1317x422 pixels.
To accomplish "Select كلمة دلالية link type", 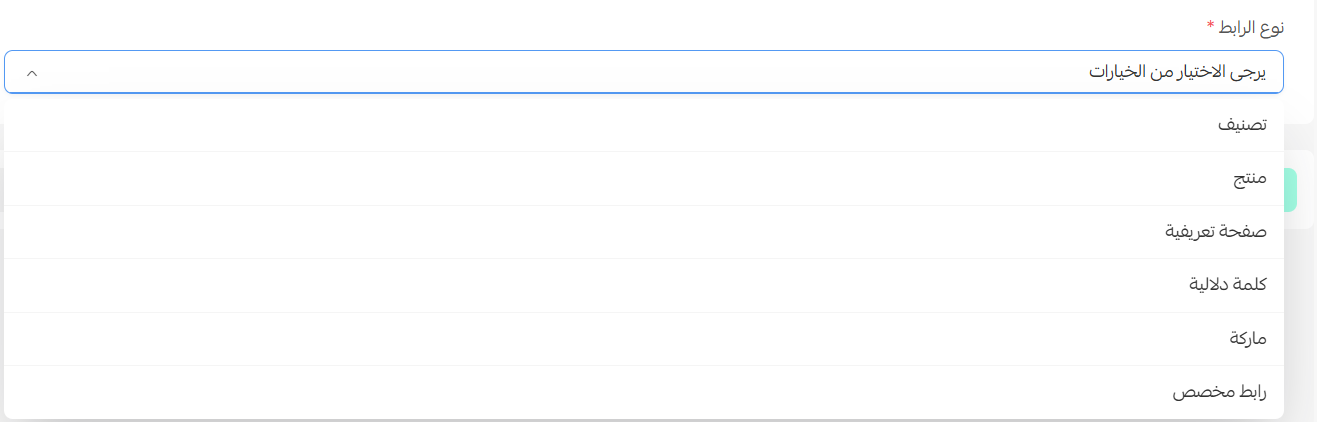I will pyautogui.click(x=1227, y=285).
